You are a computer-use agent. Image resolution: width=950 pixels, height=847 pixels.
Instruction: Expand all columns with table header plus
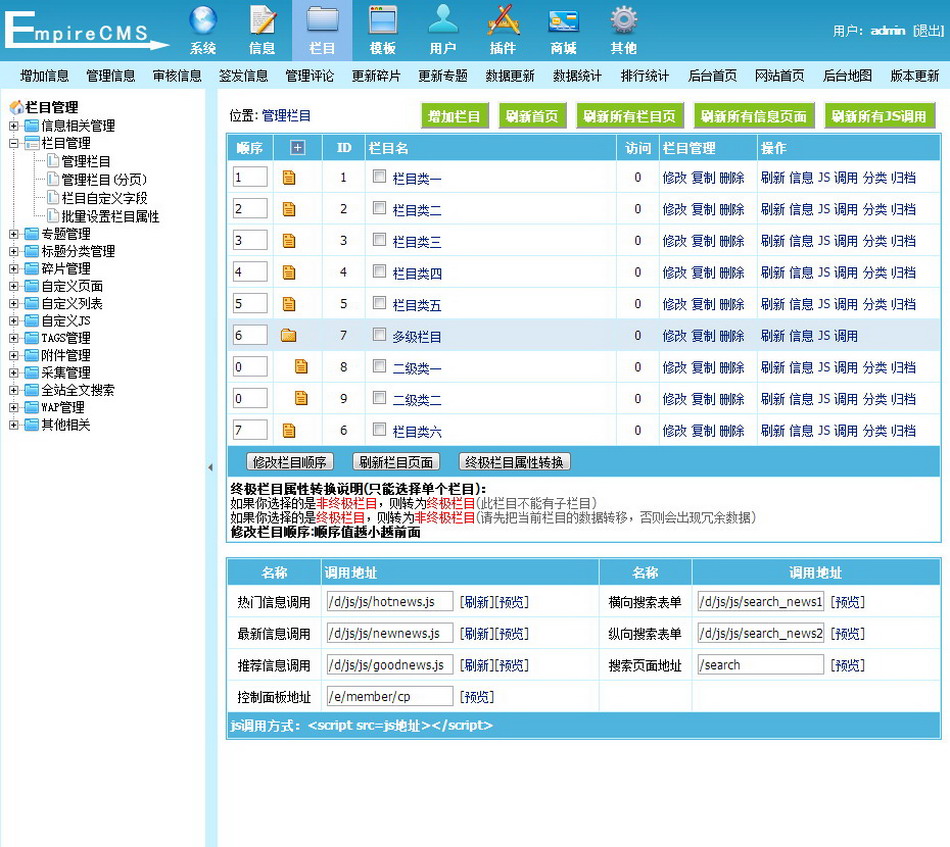(297, 147)
